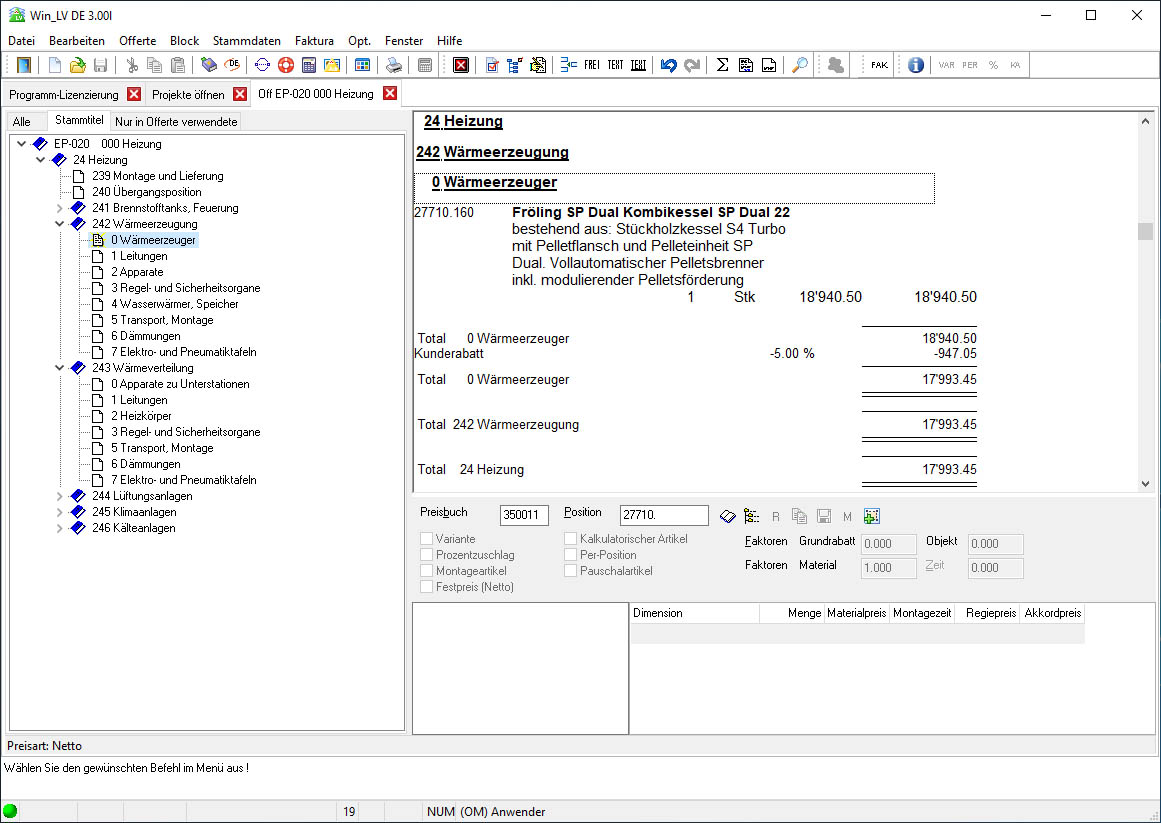
Task: Open the Datei menu
Action: pyautogui.click(x=21, y=41)
